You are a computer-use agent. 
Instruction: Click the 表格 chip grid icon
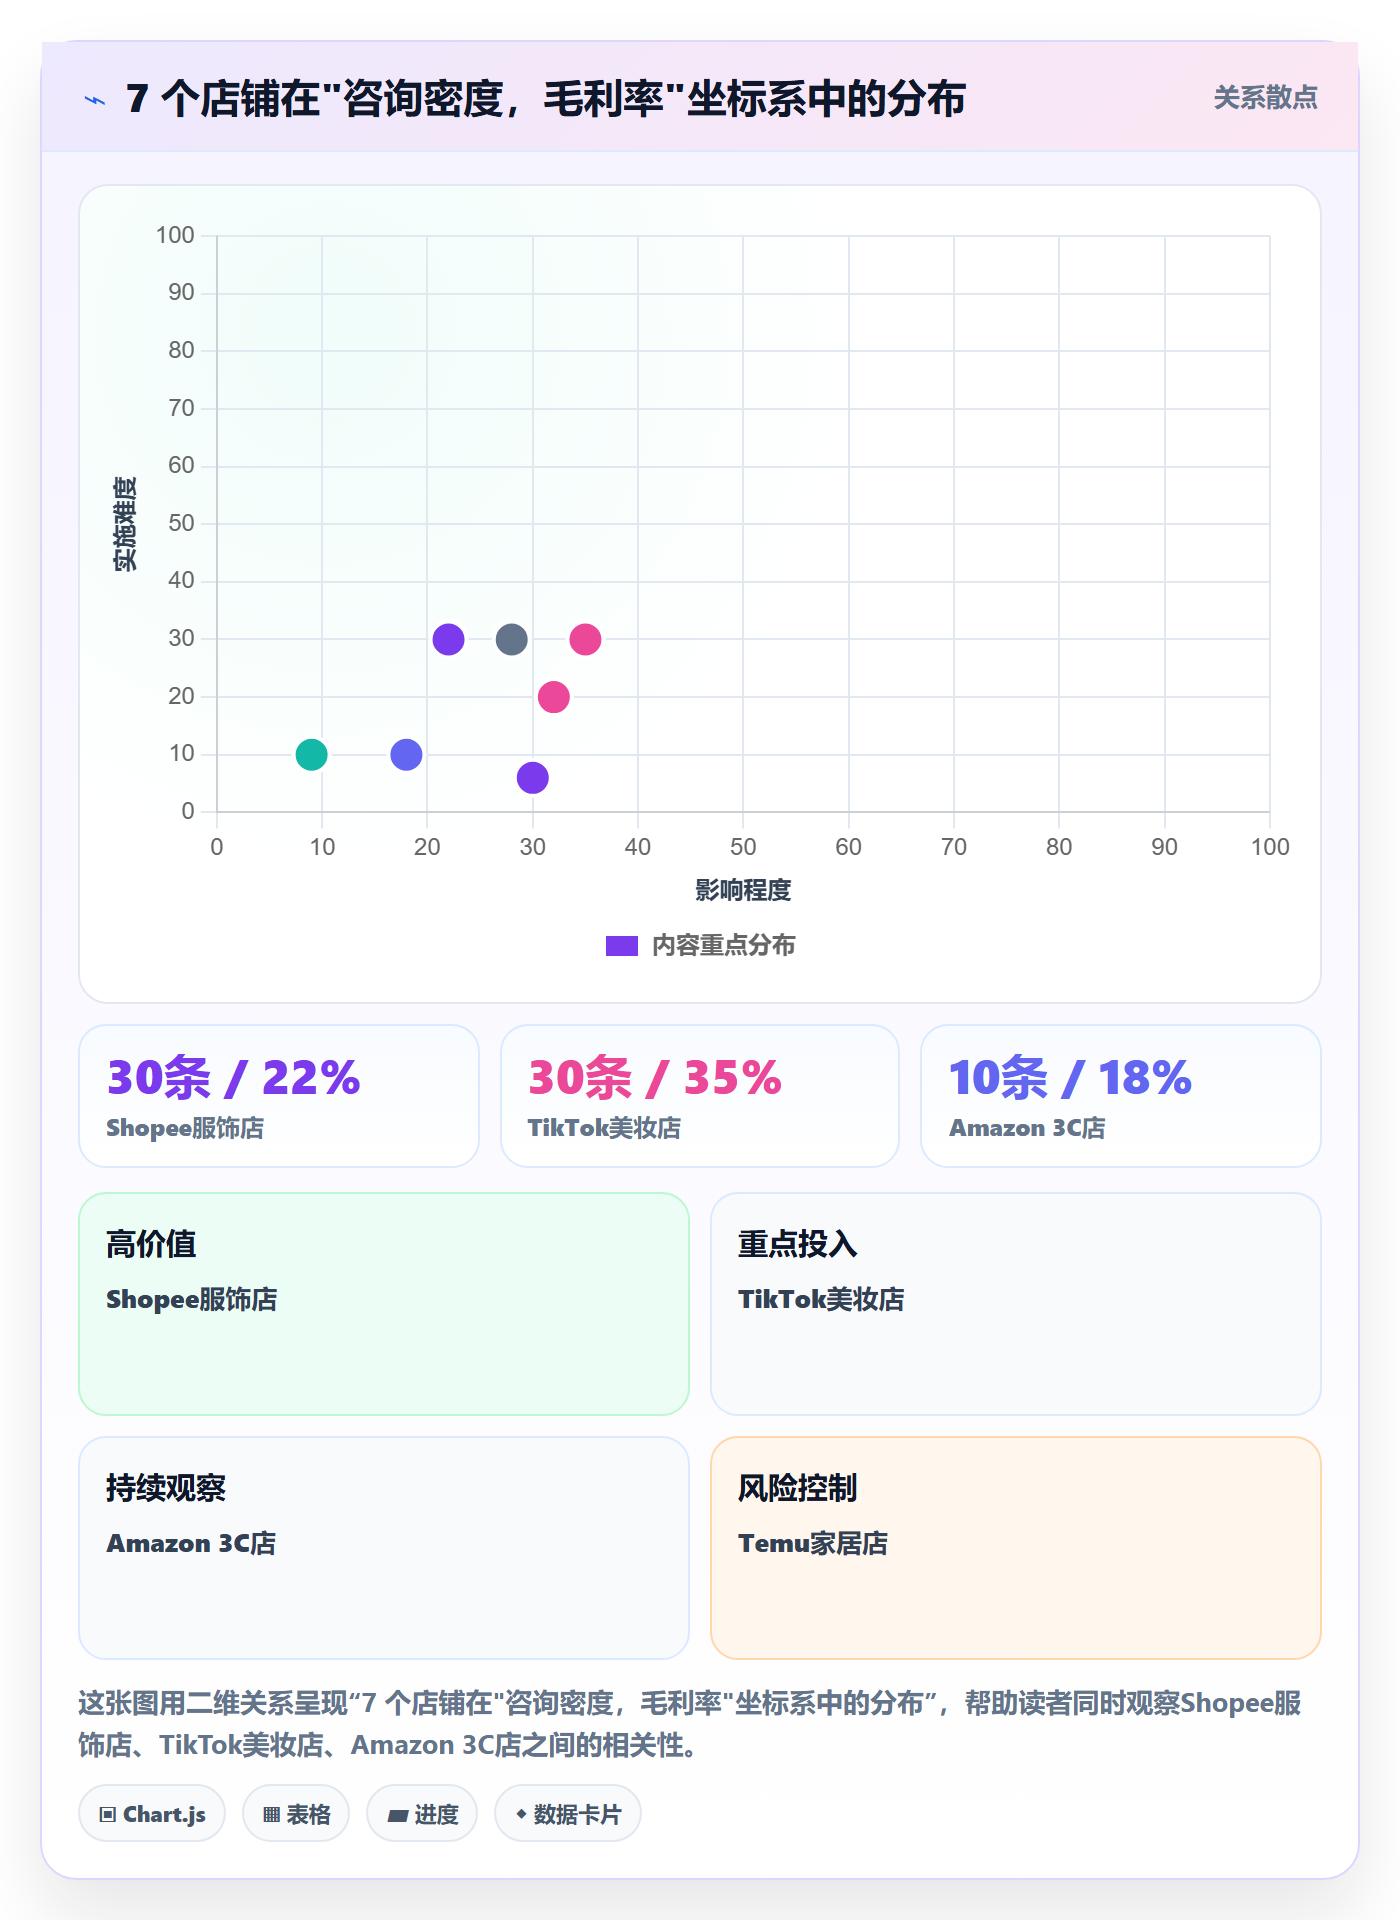coord(272,1815)
